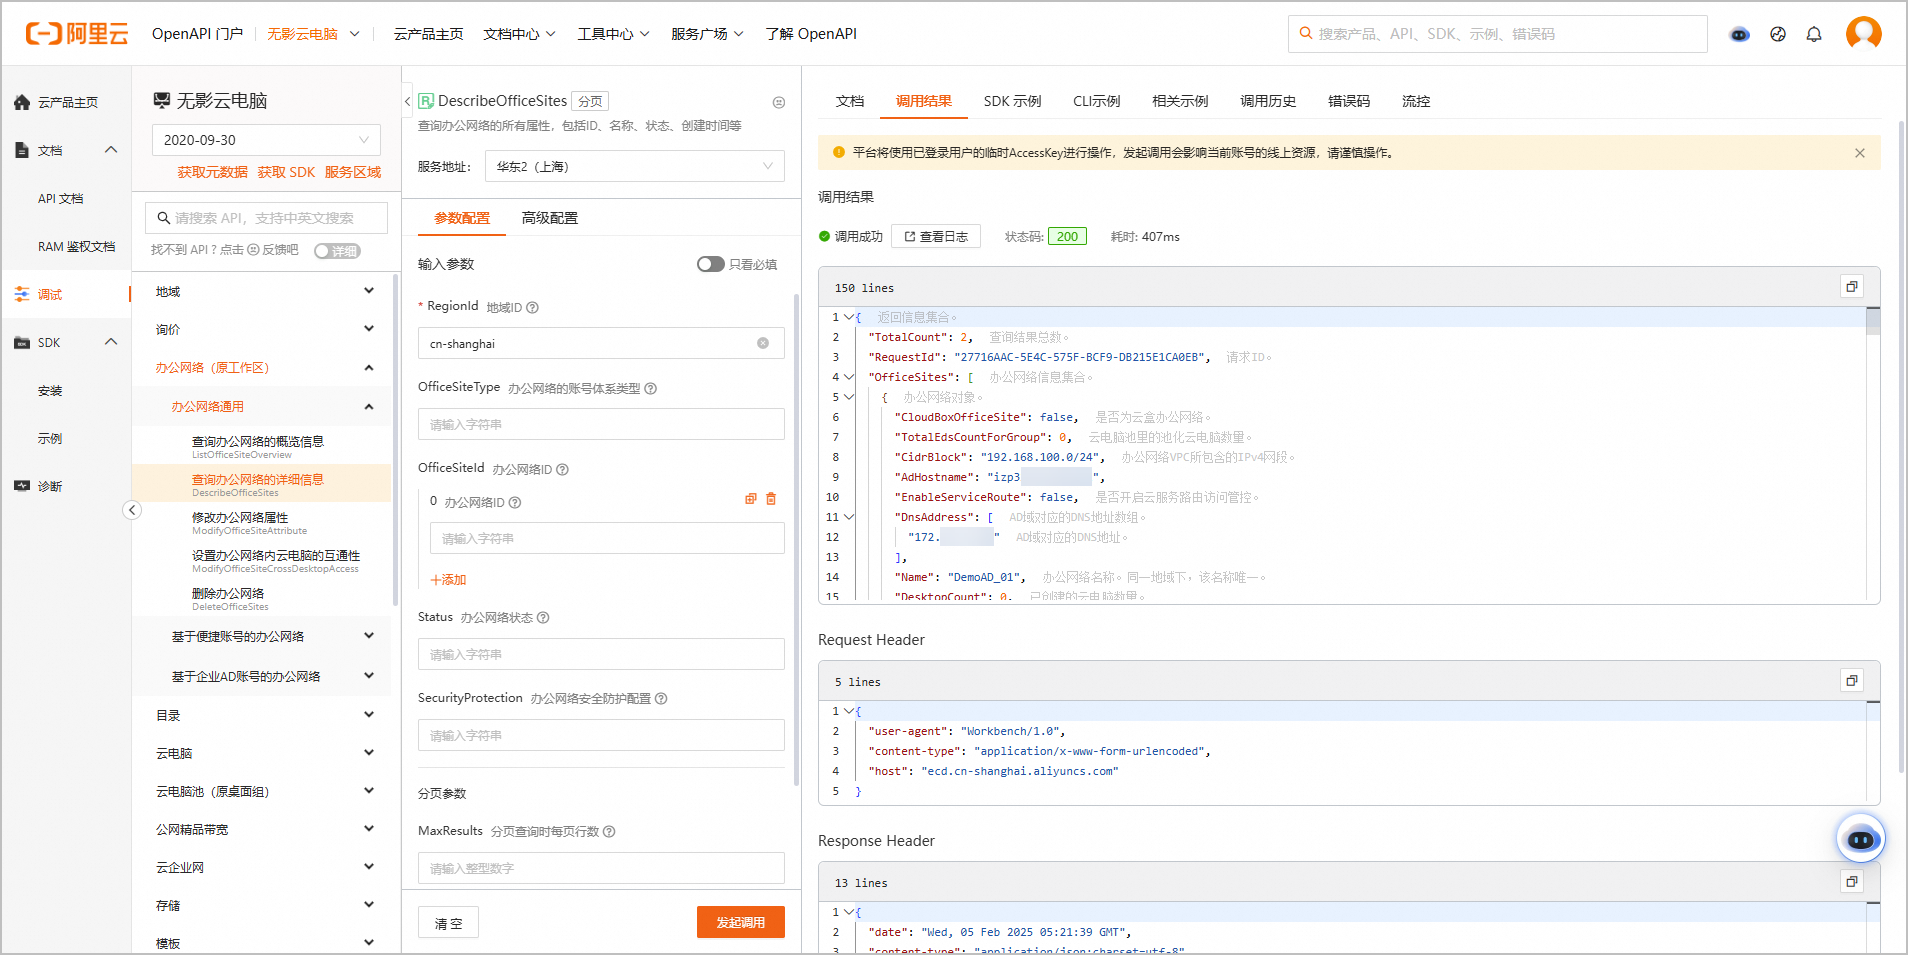
Task: Click help icon next to 办公网络状态
Action: 543,617
